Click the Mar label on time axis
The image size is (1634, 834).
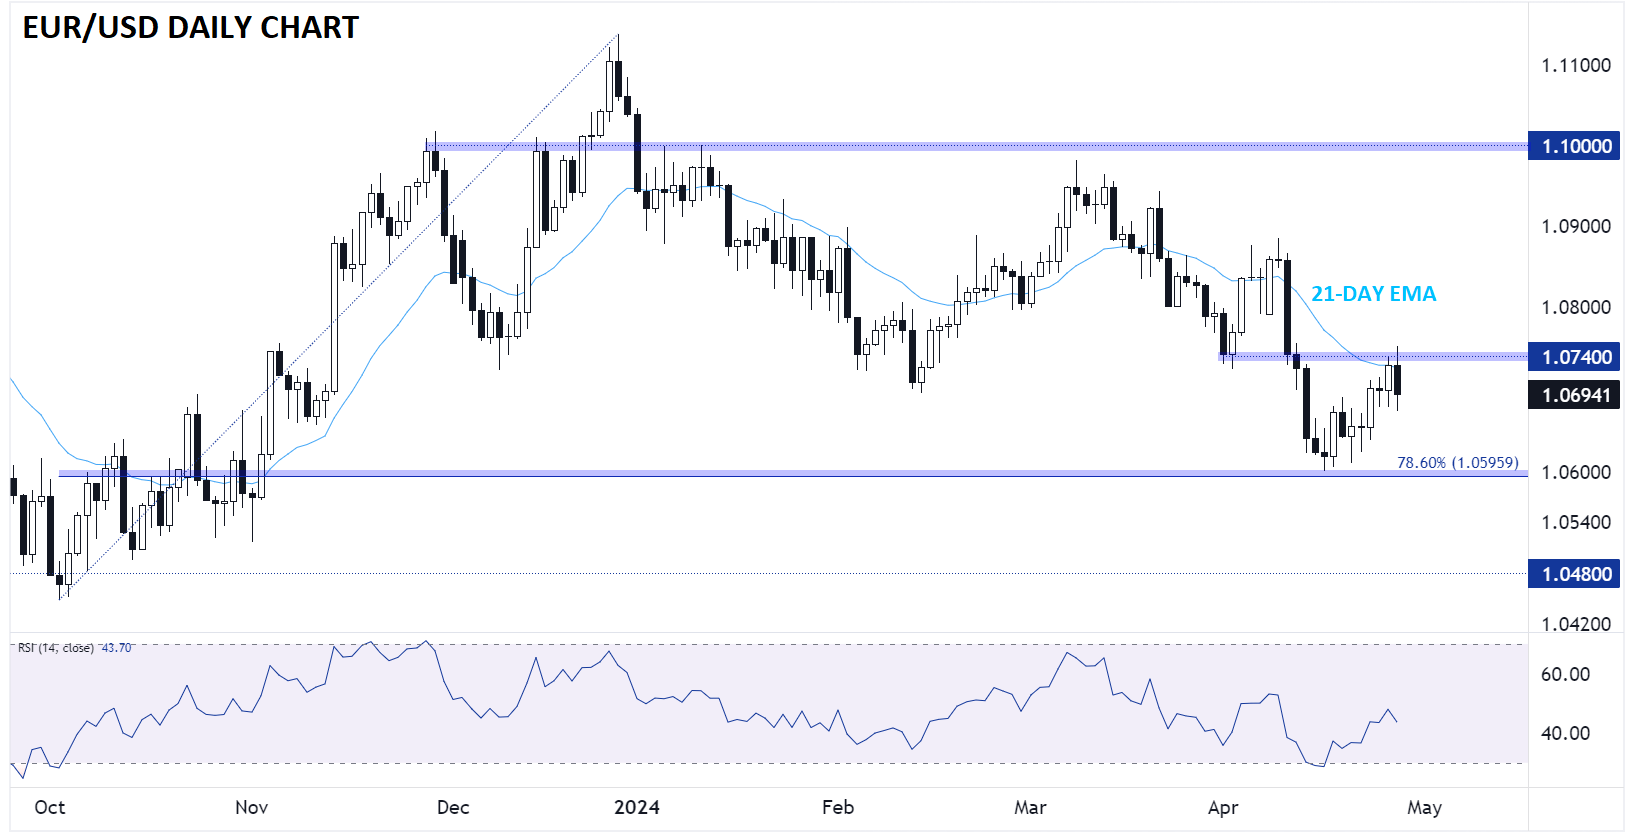tap(1030, 808)
